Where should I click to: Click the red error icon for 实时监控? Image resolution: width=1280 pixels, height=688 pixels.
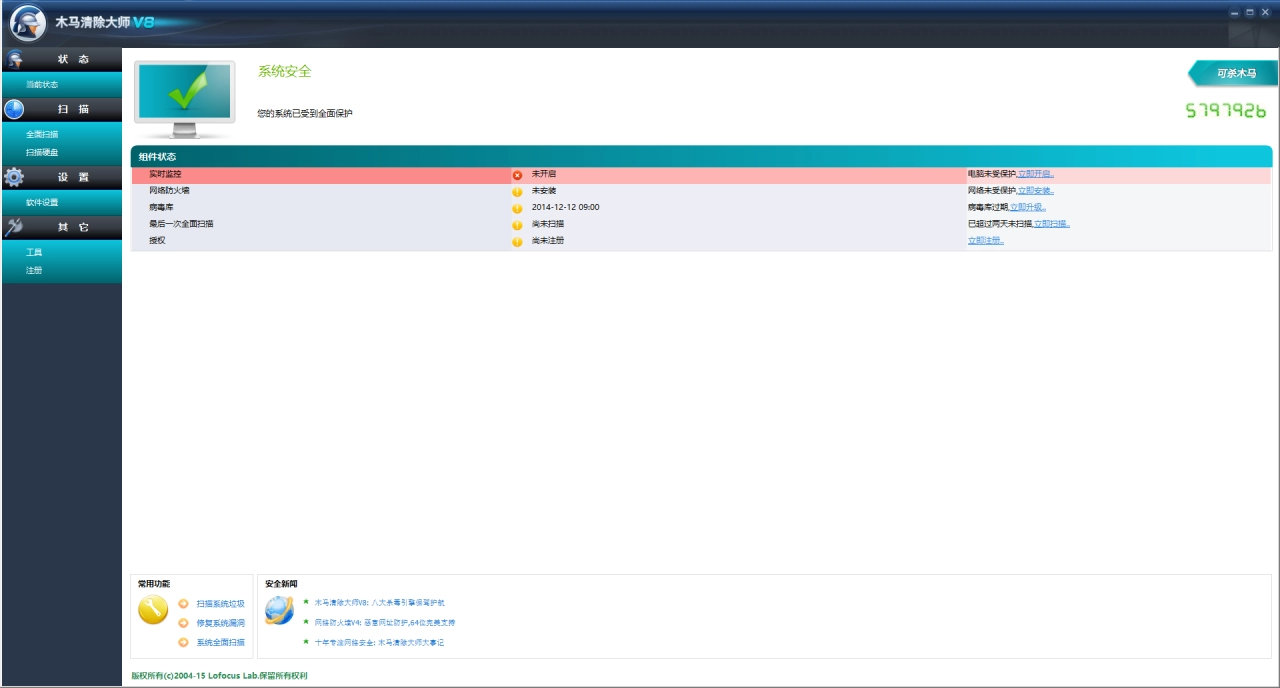point(517,175)
